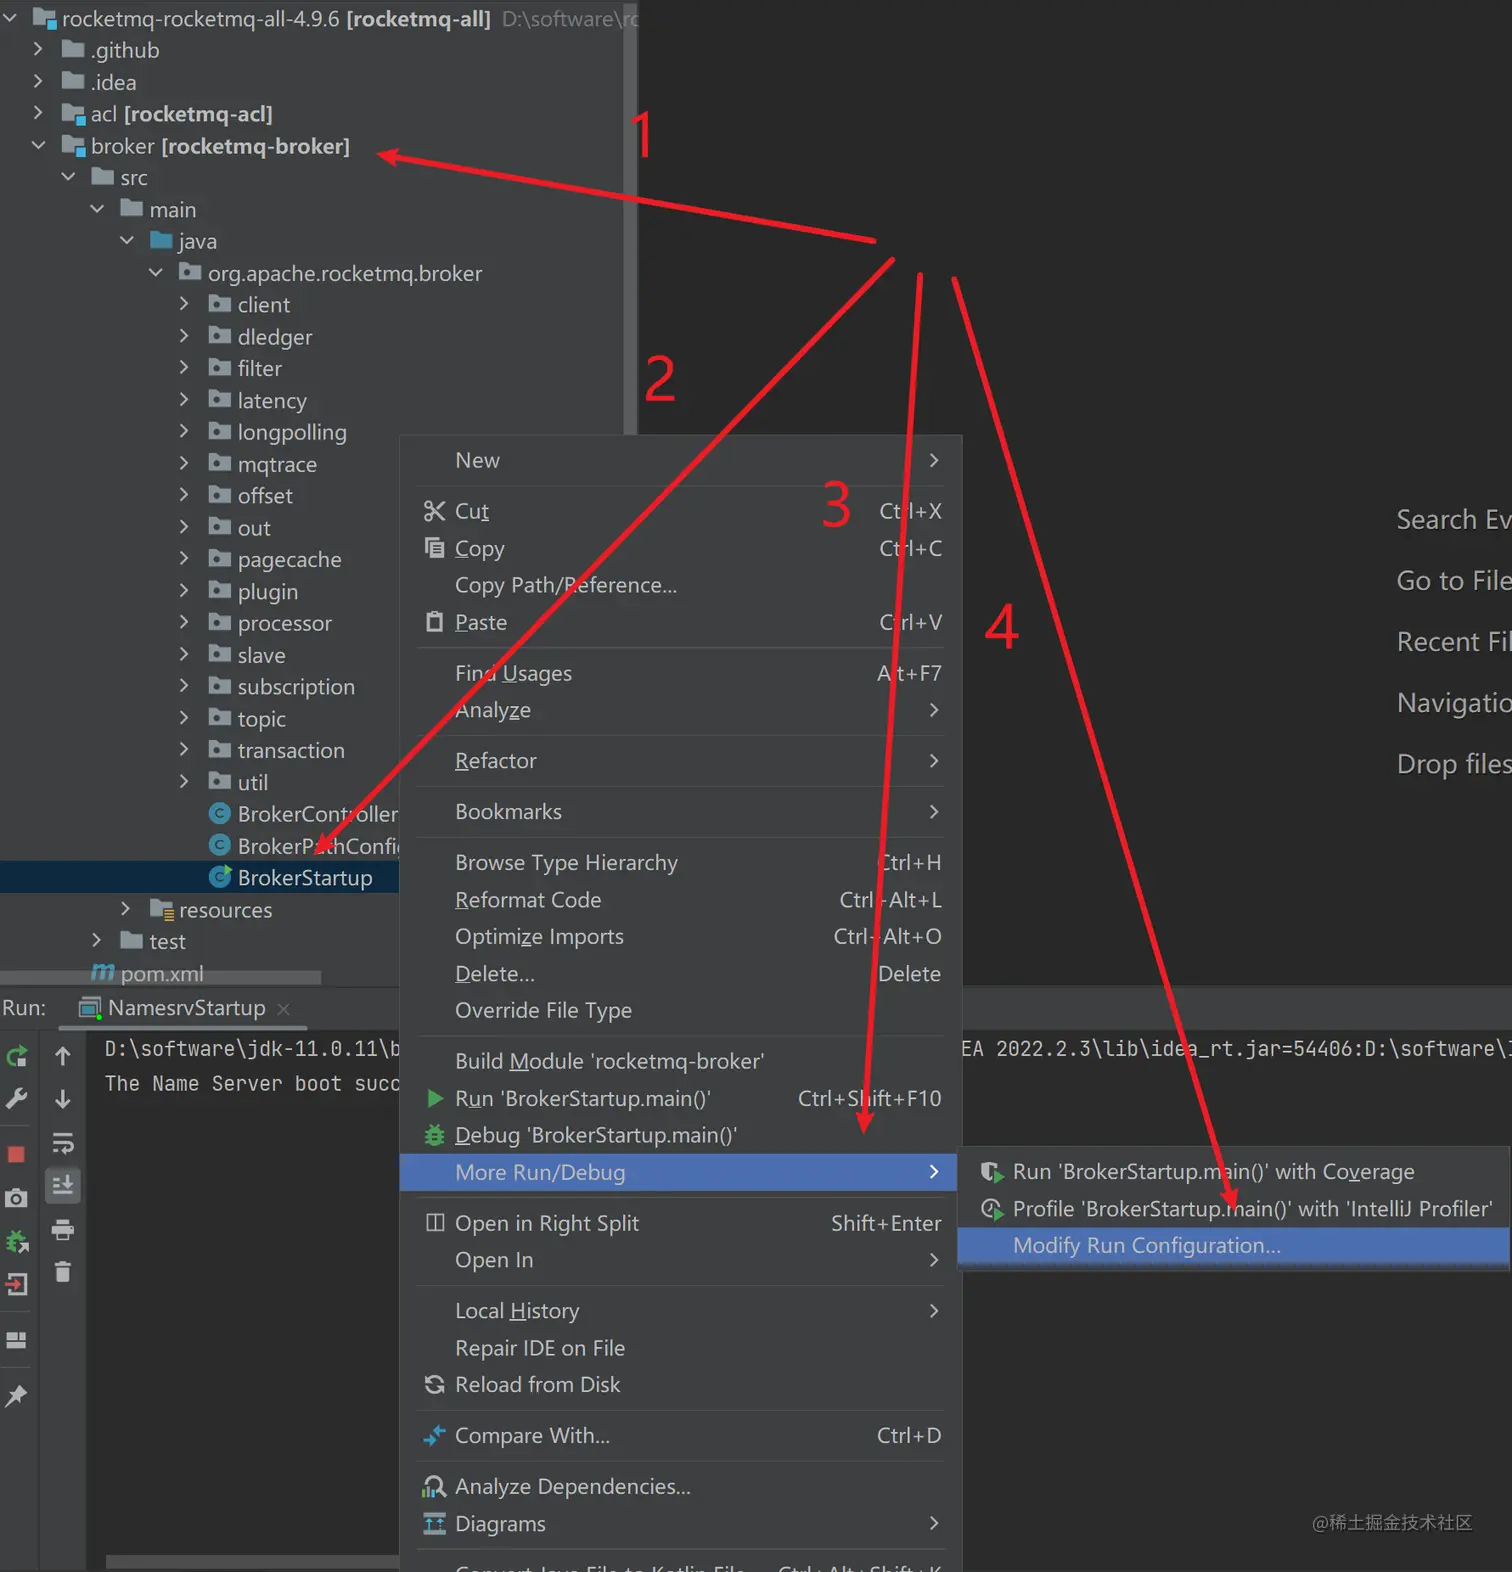Click the Debug bug icon in menu
The width and height of the screenshot is (1512, 1572).
pyautogui.click(x=434, y=1135)
